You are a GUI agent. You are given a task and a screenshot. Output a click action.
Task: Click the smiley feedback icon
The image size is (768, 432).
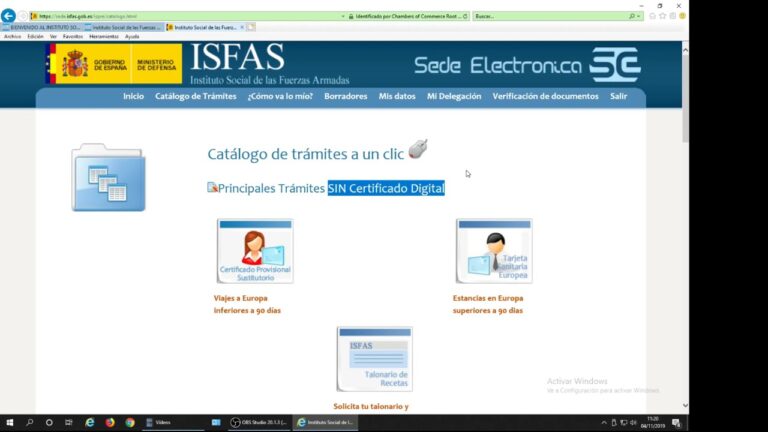(682, 16)
